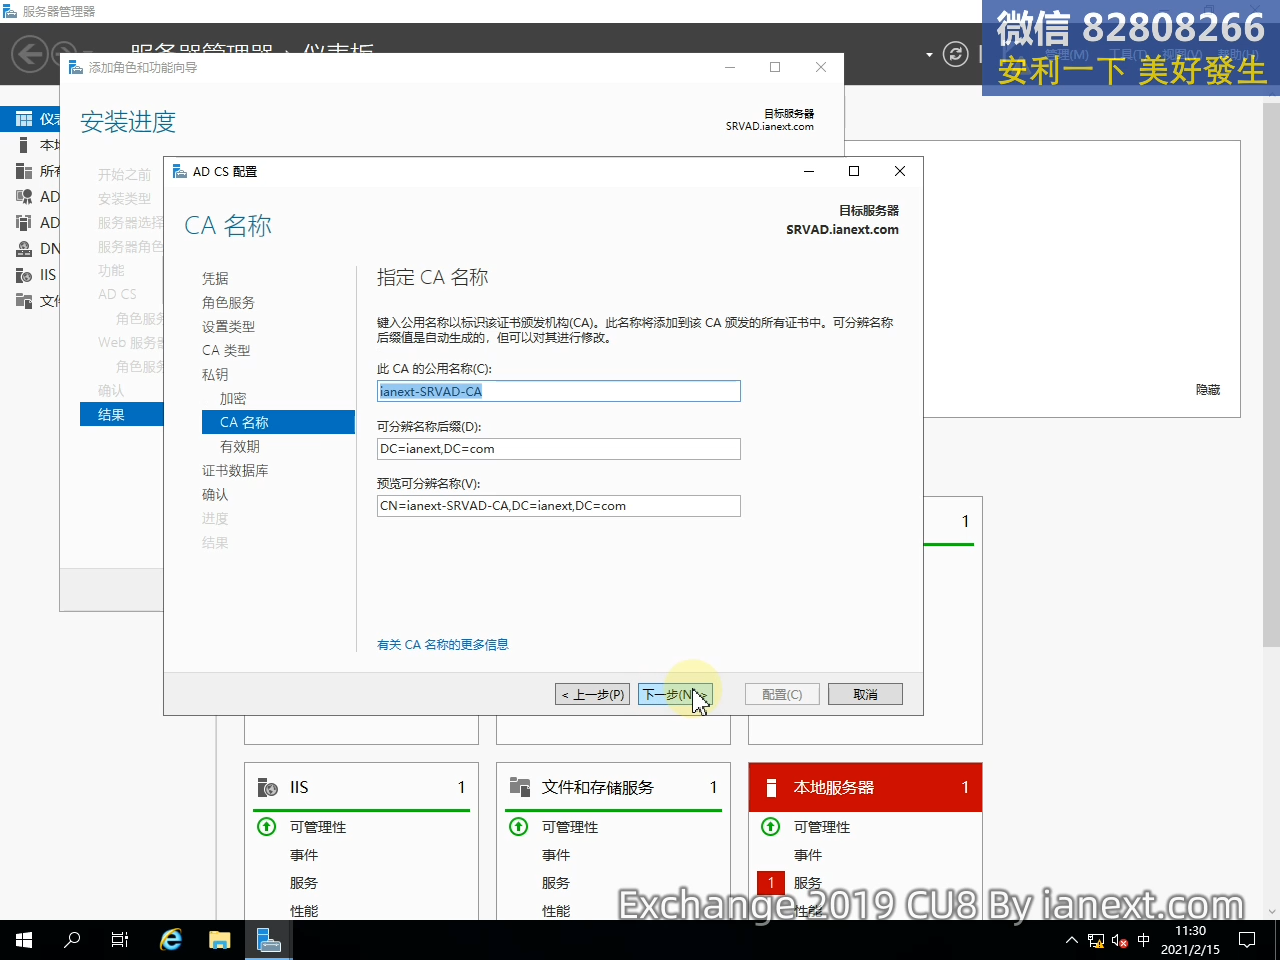Open the CA 类型 step

226,350
